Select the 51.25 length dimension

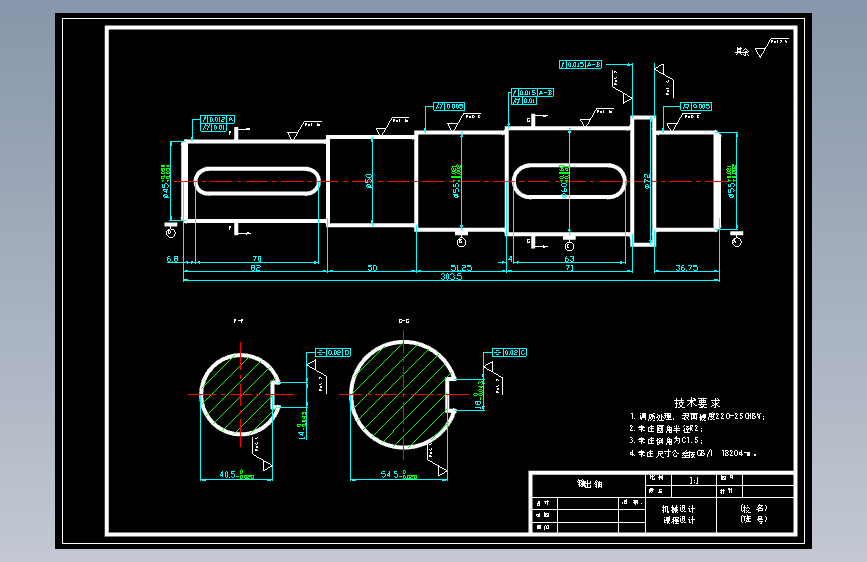click(x=461, y=268)
